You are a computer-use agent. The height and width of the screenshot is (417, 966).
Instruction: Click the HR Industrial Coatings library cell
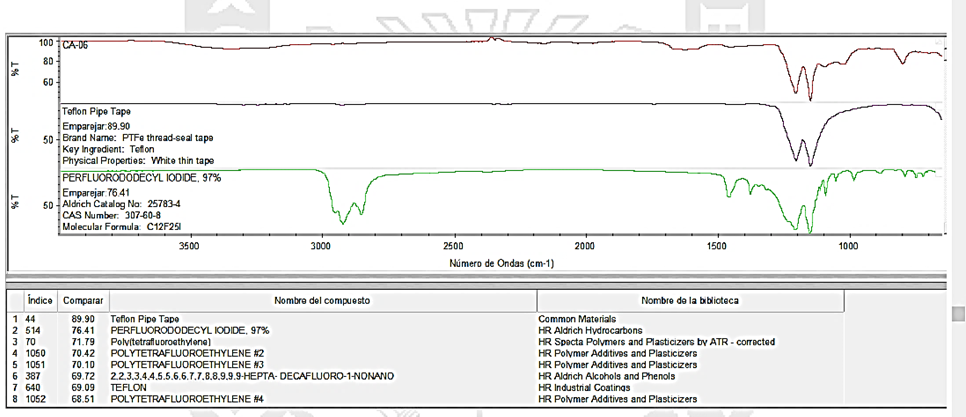pos(590,387)
